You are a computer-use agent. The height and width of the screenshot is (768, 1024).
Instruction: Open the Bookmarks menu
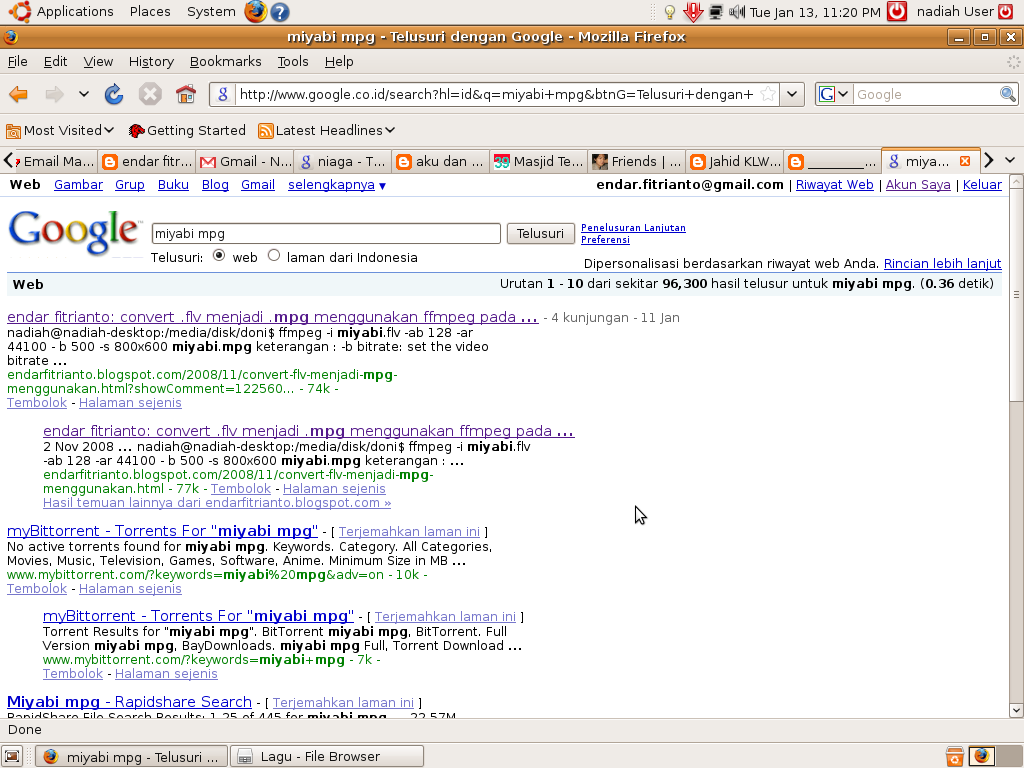click(225, 61)
